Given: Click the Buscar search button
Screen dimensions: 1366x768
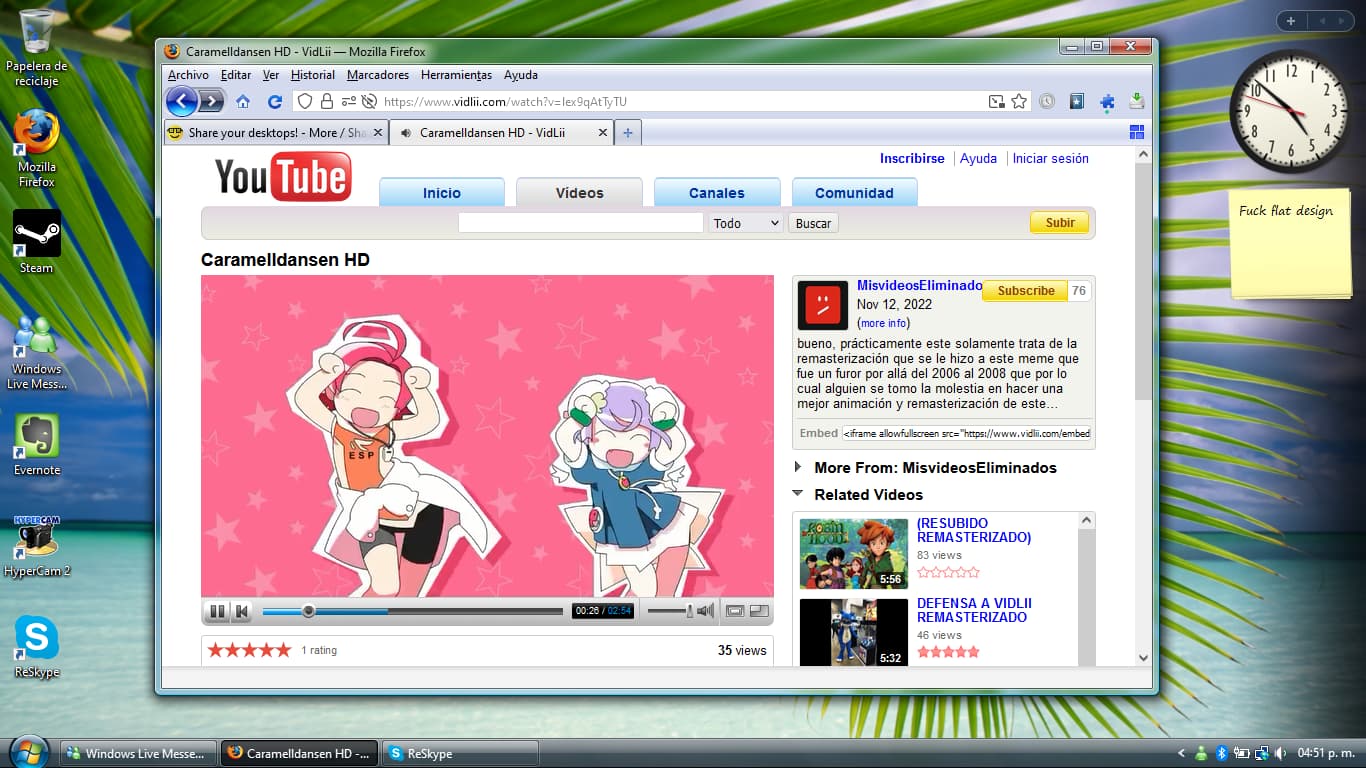Looking at the screenshot, I should click(x=813, y=223).
